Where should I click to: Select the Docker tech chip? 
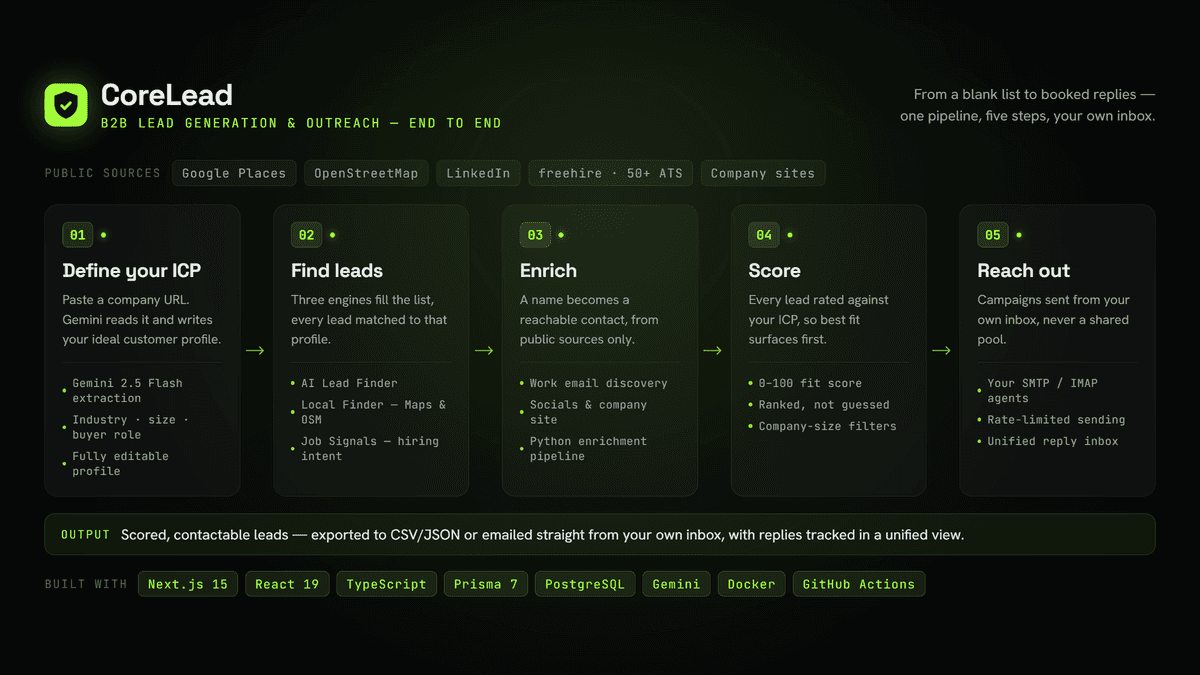tap(752, 584)
